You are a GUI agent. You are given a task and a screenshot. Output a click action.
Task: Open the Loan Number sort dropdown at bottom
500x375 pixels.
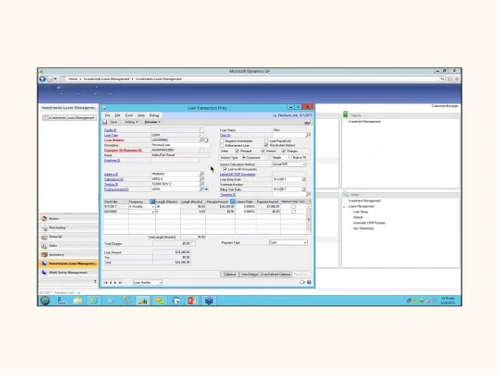click(x=160, y=283)
